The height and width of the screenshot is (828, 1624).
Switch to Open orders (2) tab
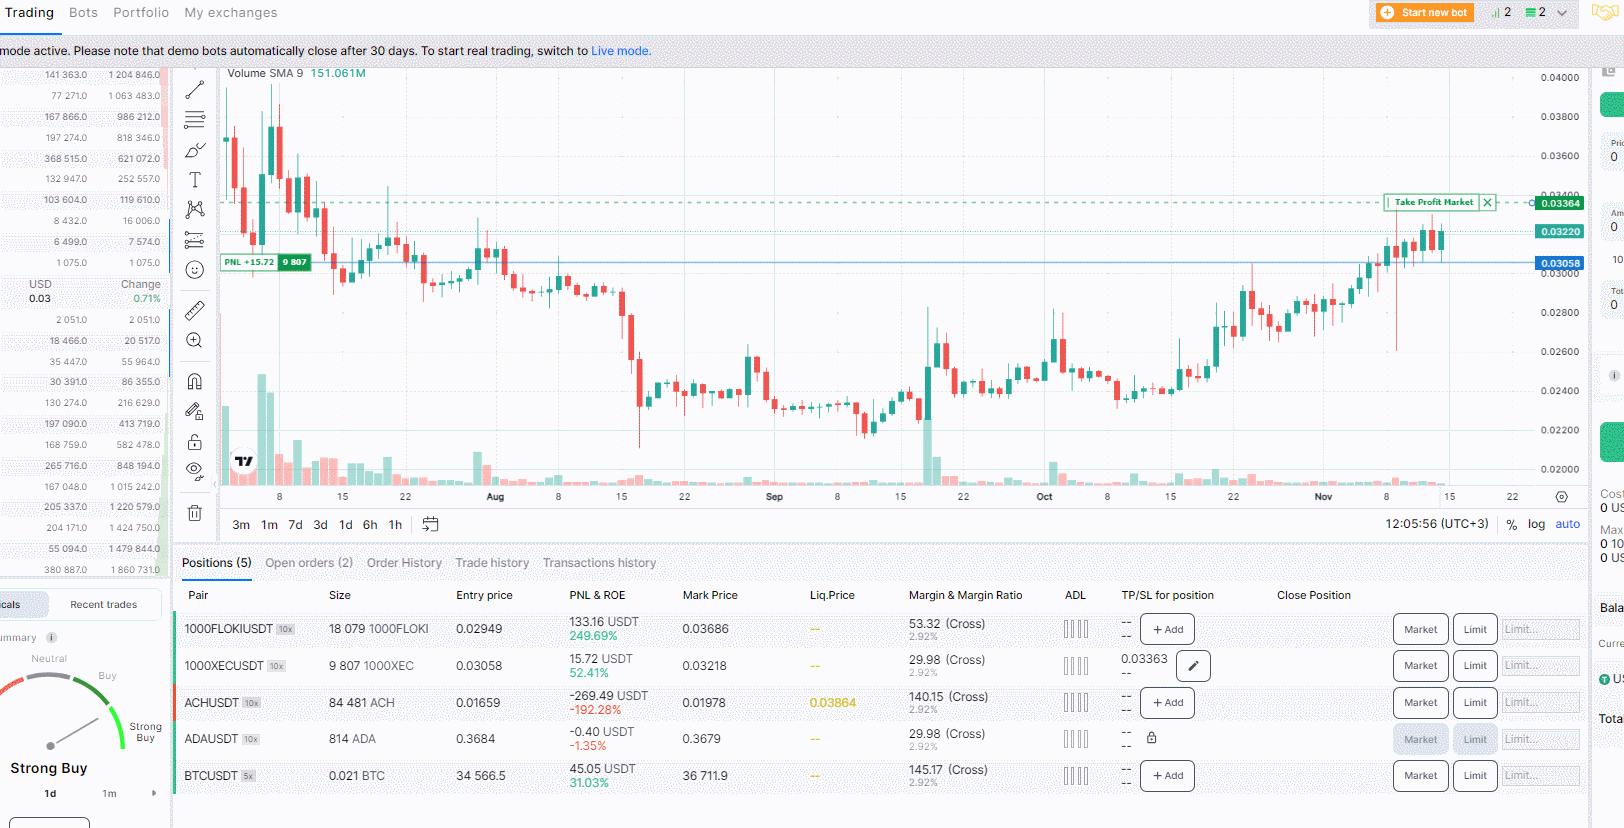(309, 563)
